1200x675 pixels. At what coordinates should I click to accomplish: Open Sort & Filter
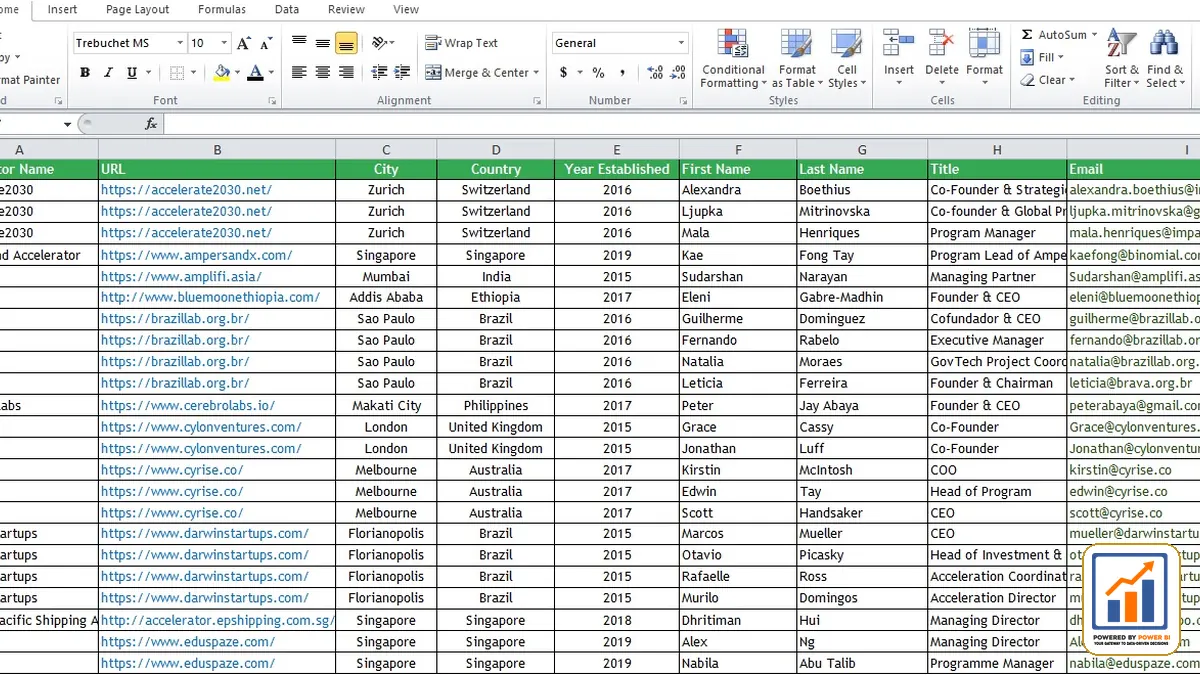point(1121,59)
